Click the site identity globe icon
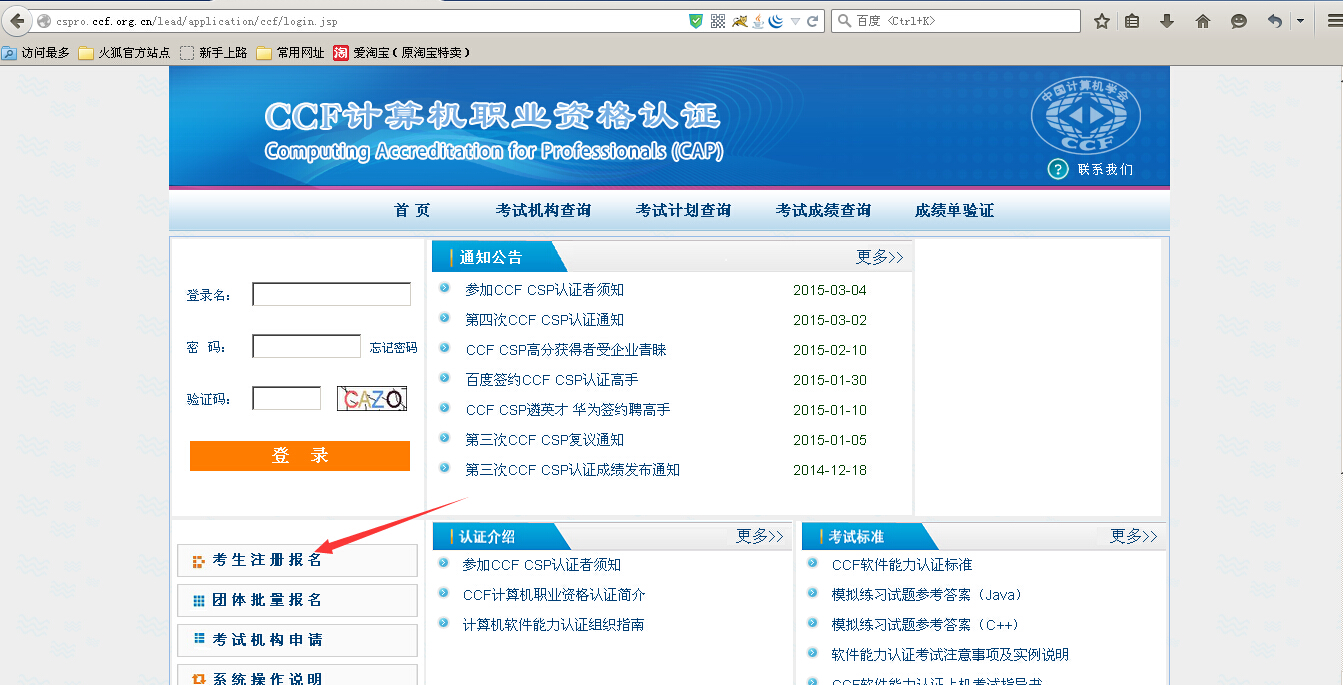The image size is (1343, 685). tap(43, 21)
